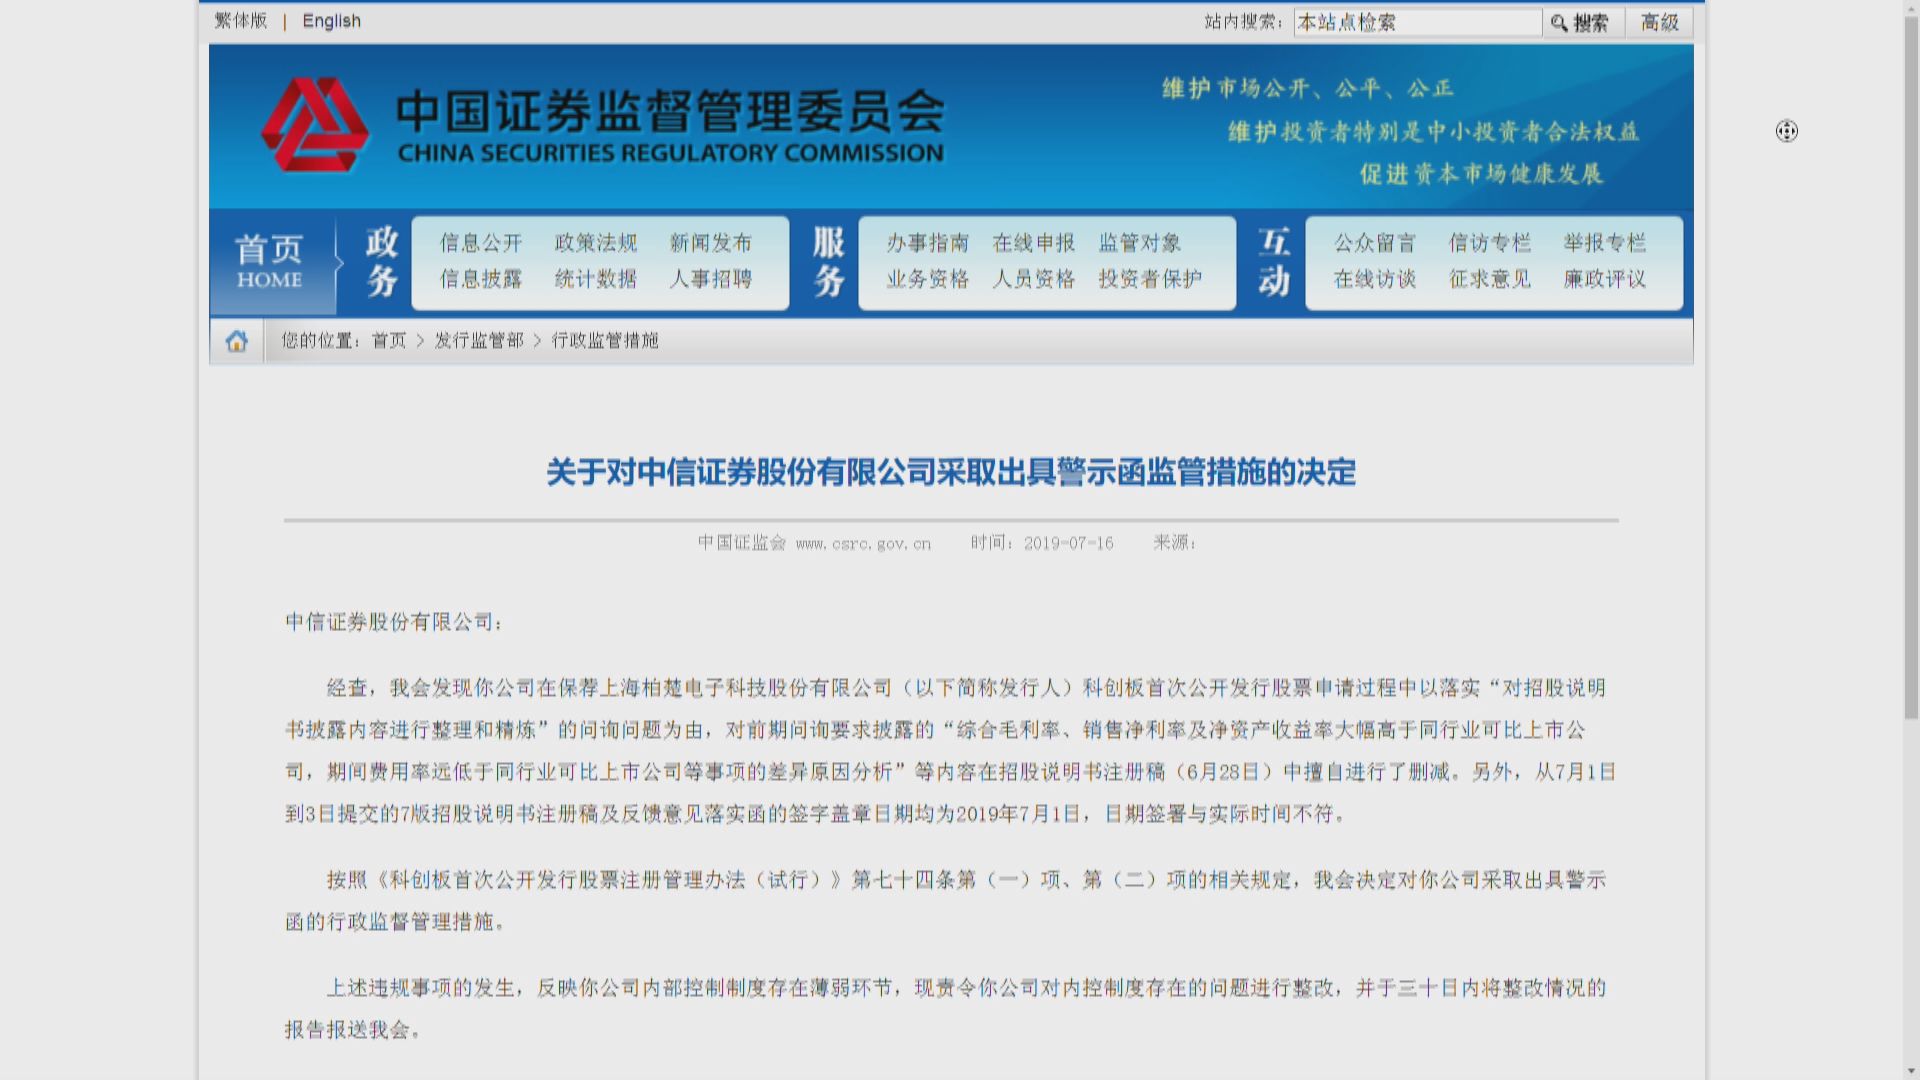Image resolution: width=1920 pixels, height=1080 pixels.
Task: Click the English title CHINA SECURITIES REGULATORY COMMISSION
Action: pos(670,153)
